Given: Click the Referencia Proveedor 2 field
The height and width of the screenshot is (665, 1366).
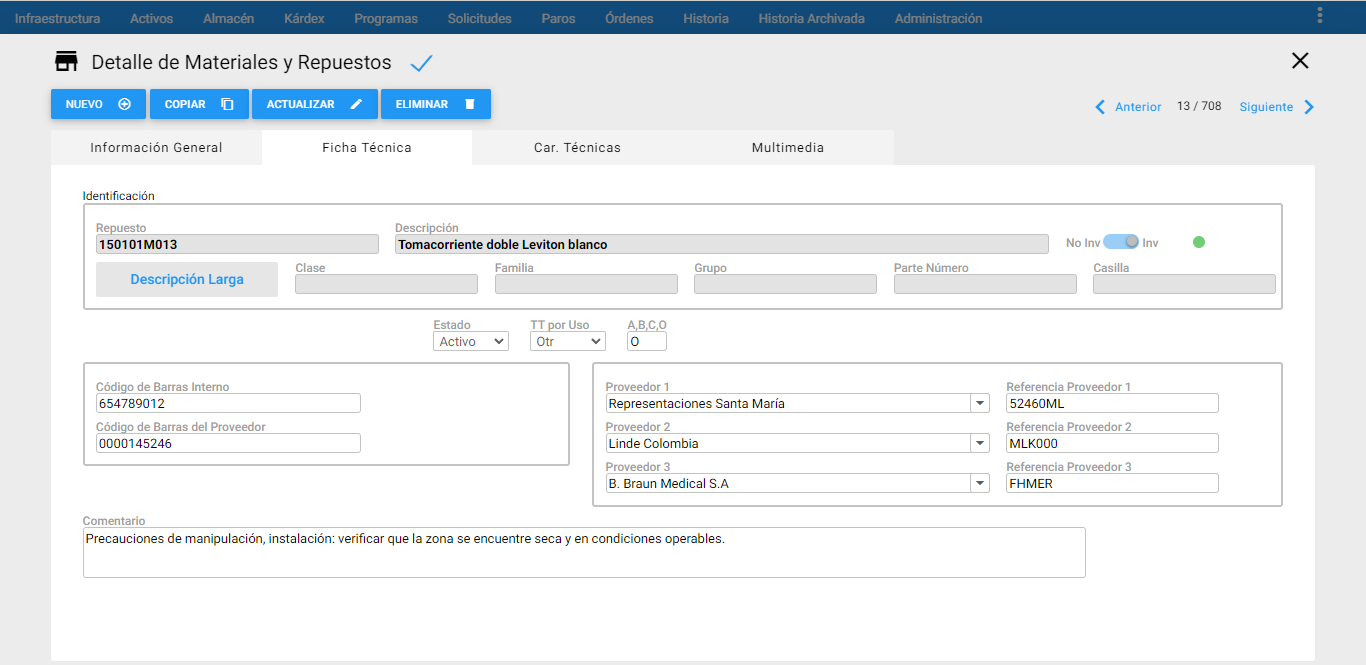Looking at the screenshot, I should [x=1112, y=443].
